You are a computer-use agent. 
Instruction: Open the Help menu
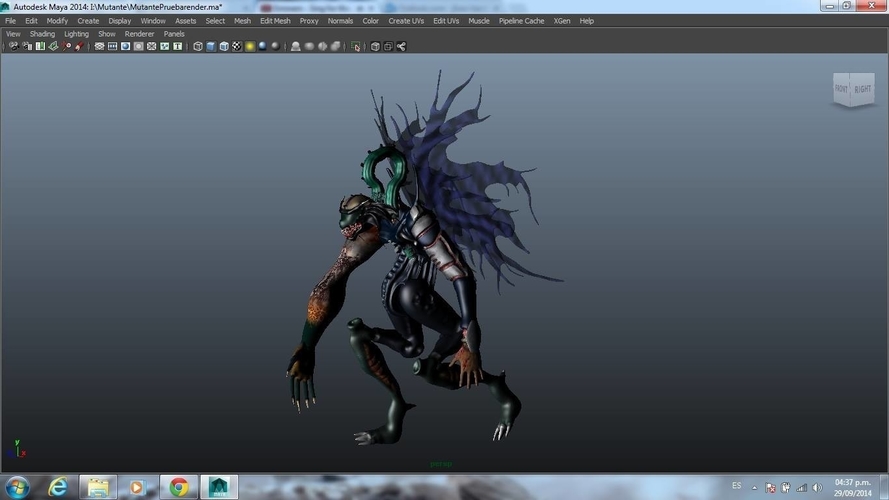[586, 21]
